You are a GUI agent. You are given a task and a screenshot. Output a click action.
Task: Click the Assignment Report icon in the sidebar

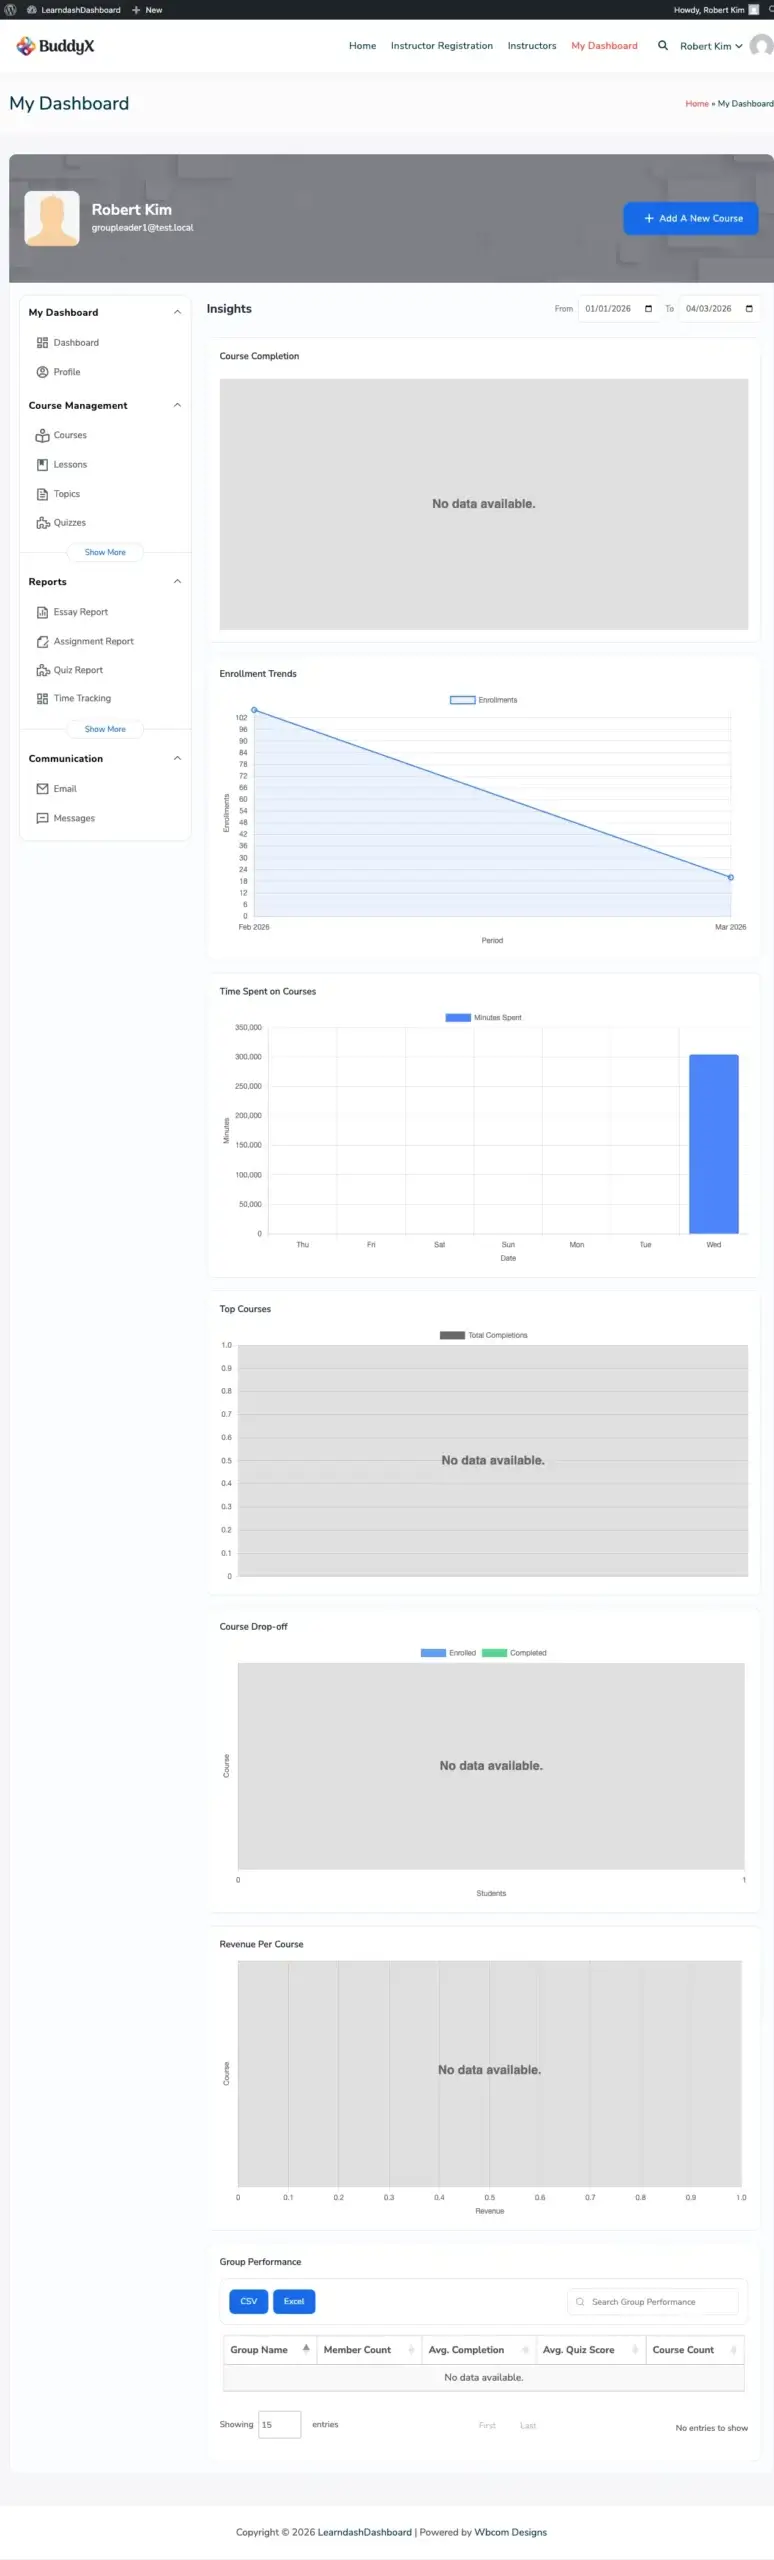(x=42, y=642)
